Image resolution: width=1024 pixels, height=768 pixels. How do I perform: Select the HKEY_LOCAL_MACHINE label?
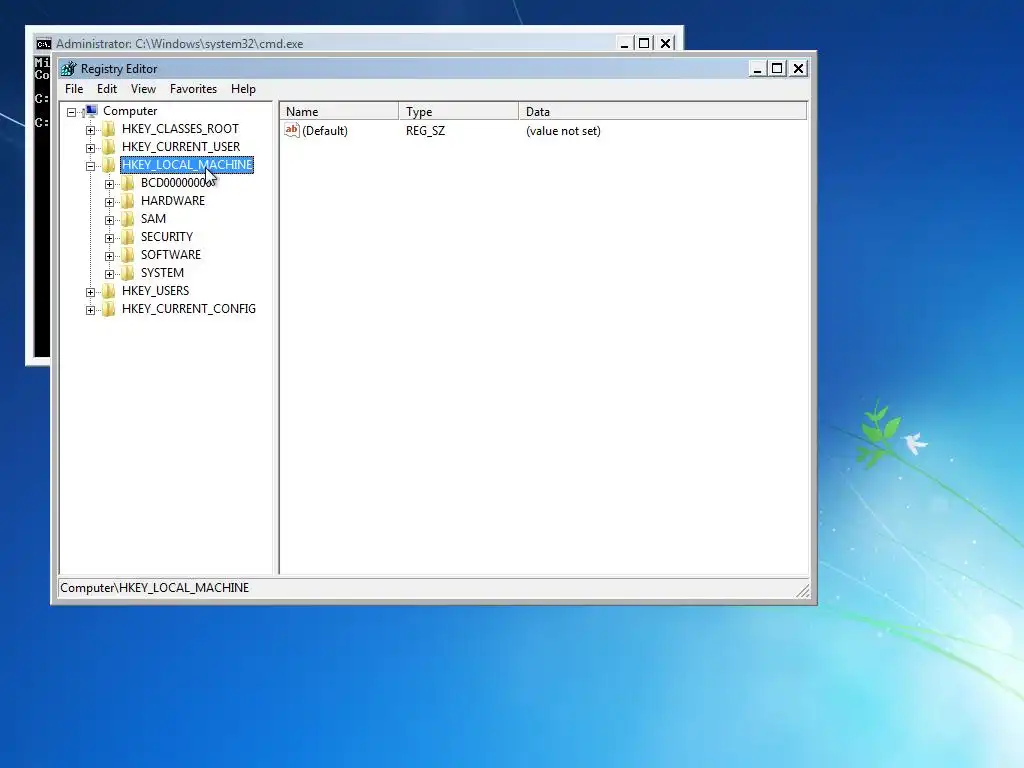pos(187,165)
